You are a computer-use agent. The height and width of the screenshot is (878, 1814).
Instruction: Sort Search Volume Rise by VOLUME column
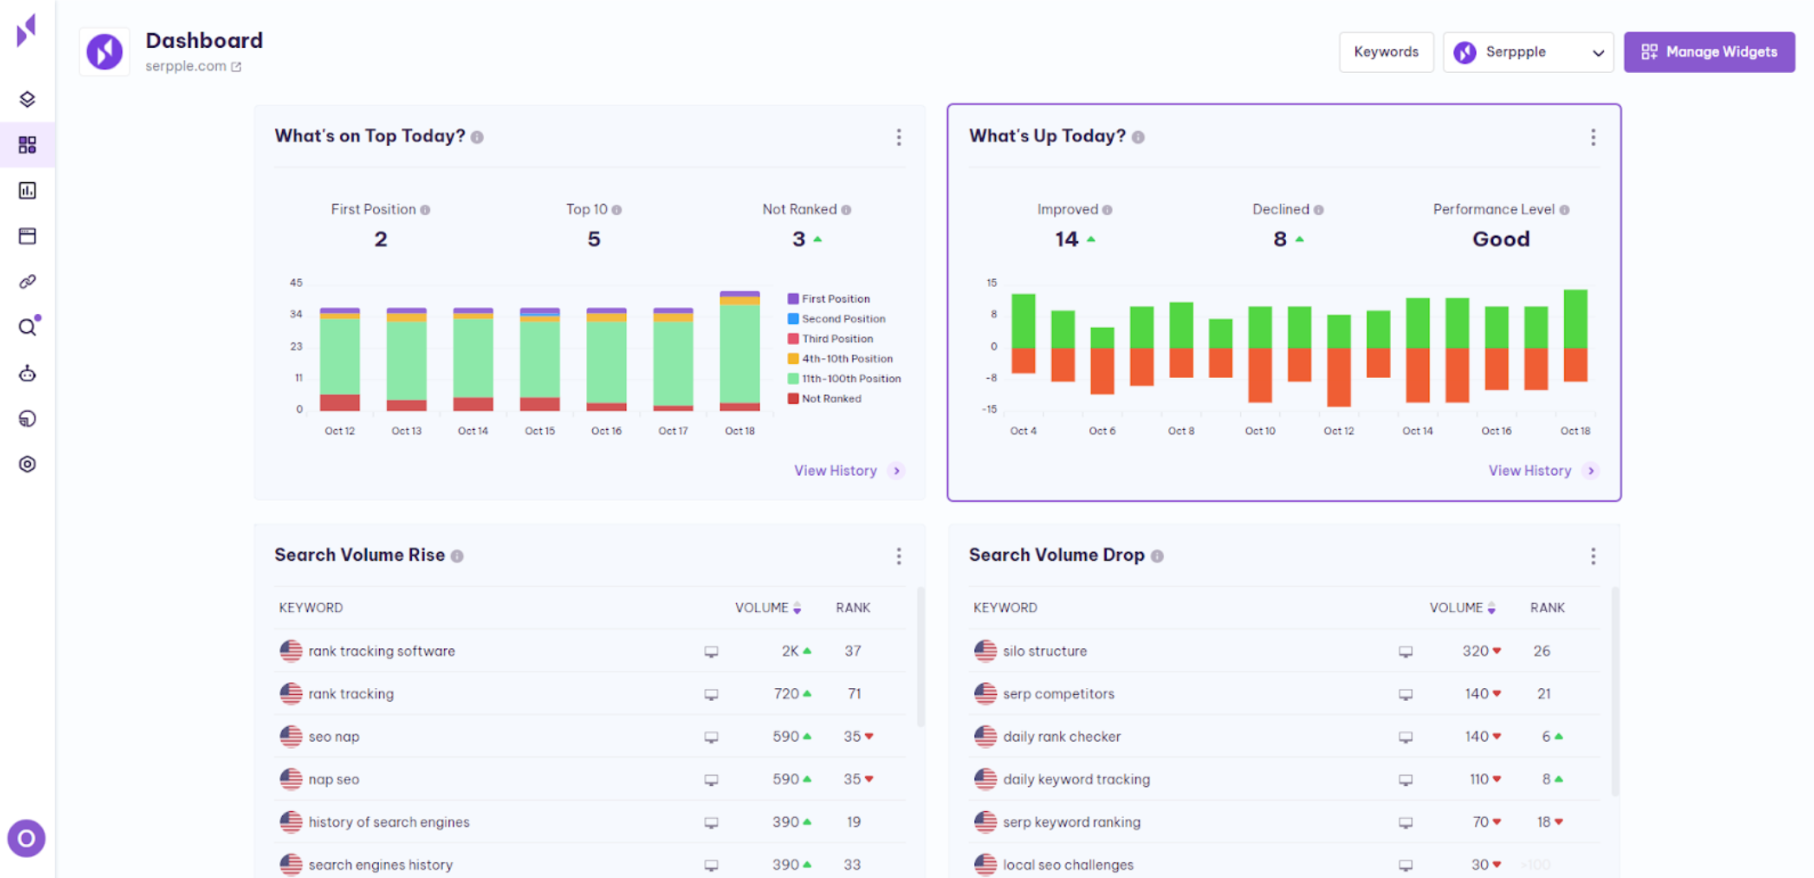coord(768,608)
